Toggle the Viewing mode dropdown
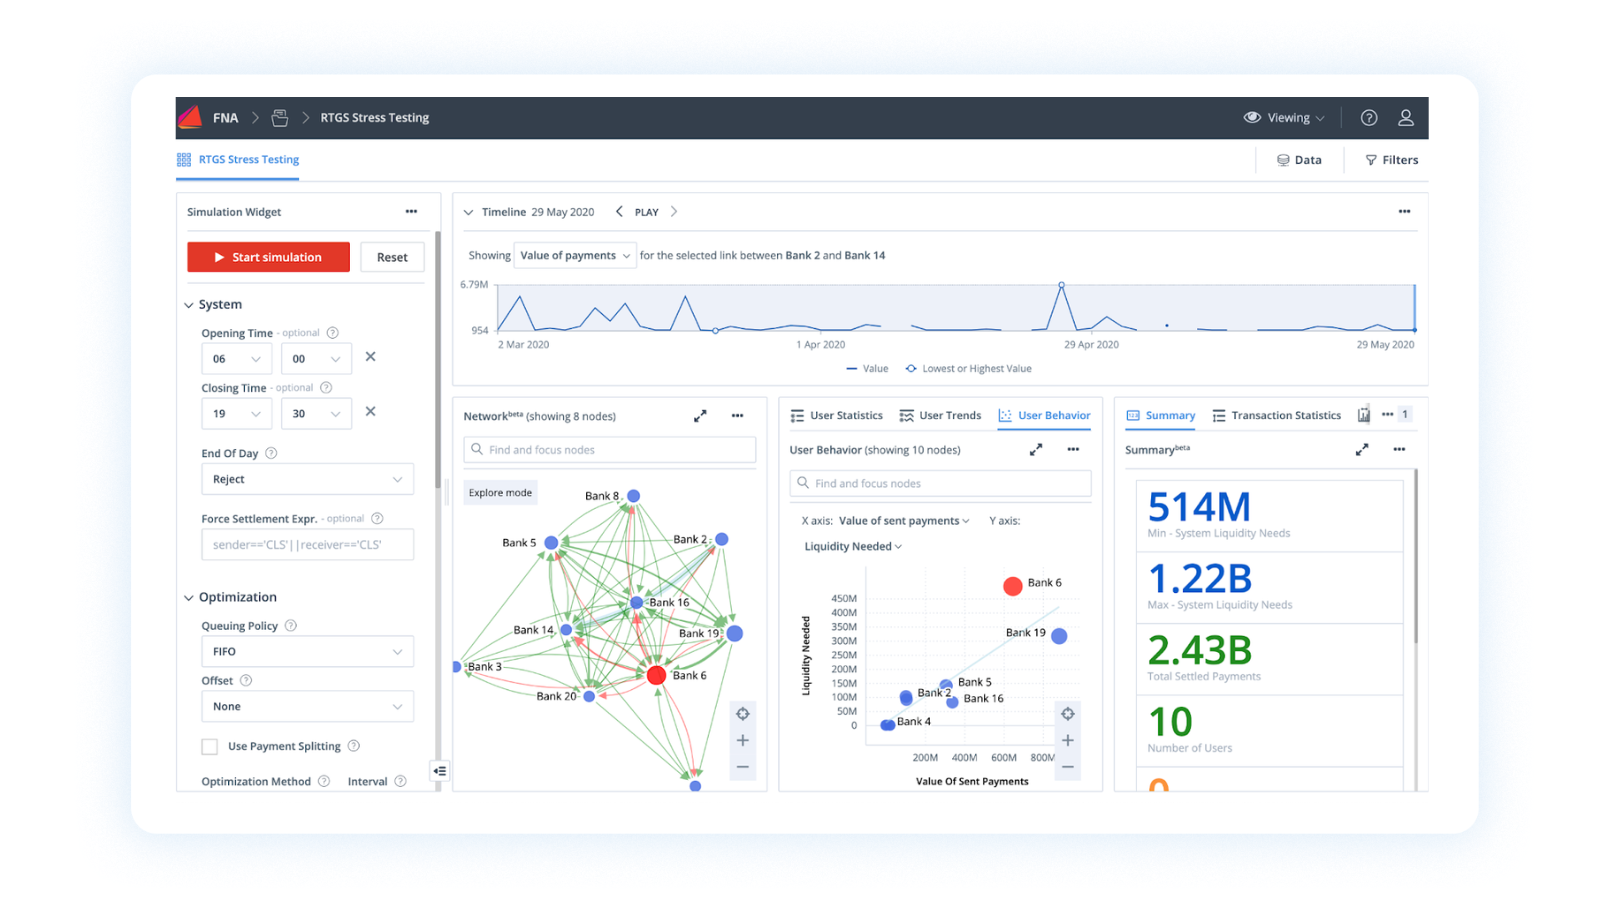 (1284, 118)
